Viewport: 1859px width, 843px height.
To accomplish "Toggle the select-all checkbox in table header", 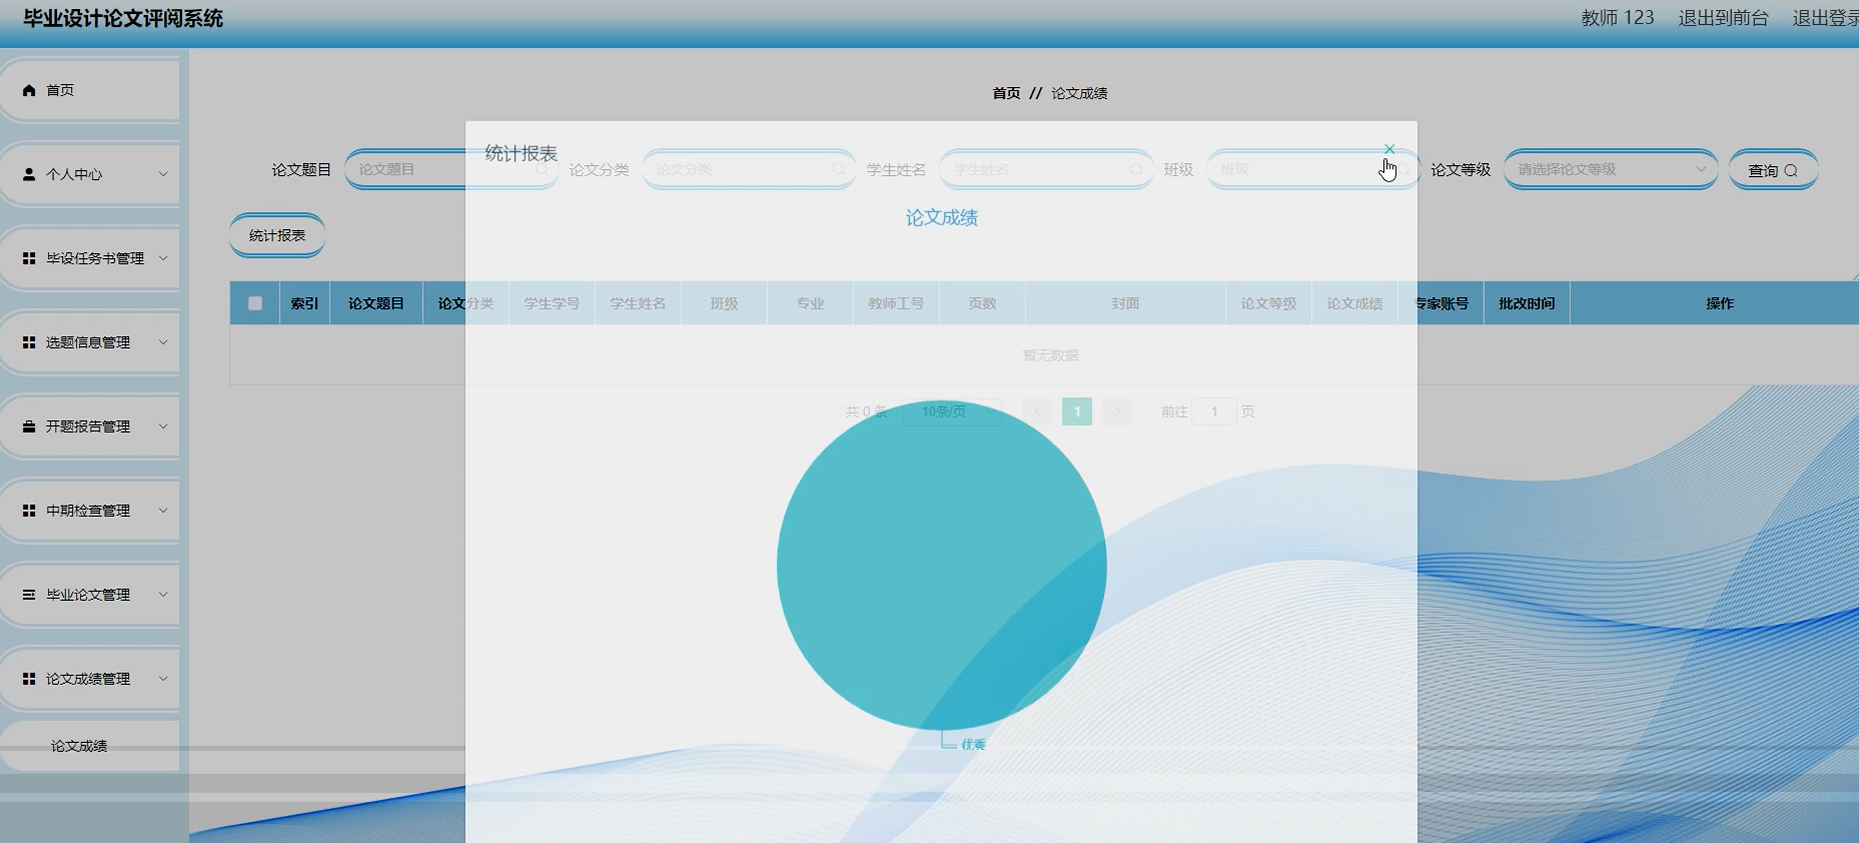I will [255, 303].
